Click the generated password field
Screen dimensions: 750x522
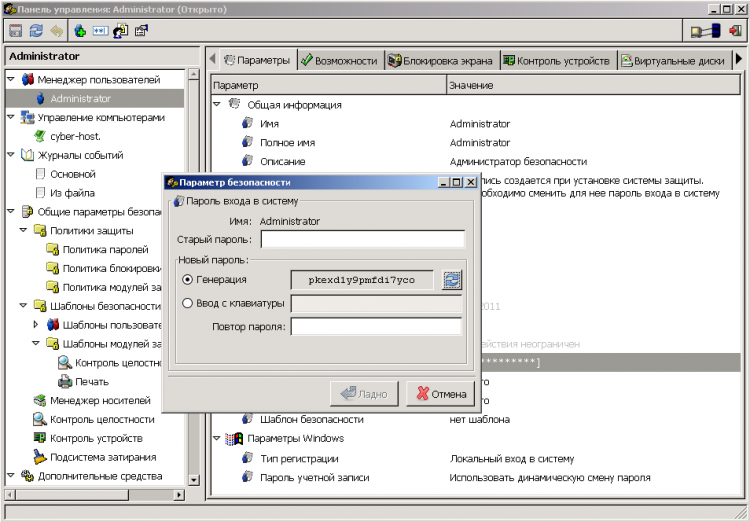[x=362, y=280]
